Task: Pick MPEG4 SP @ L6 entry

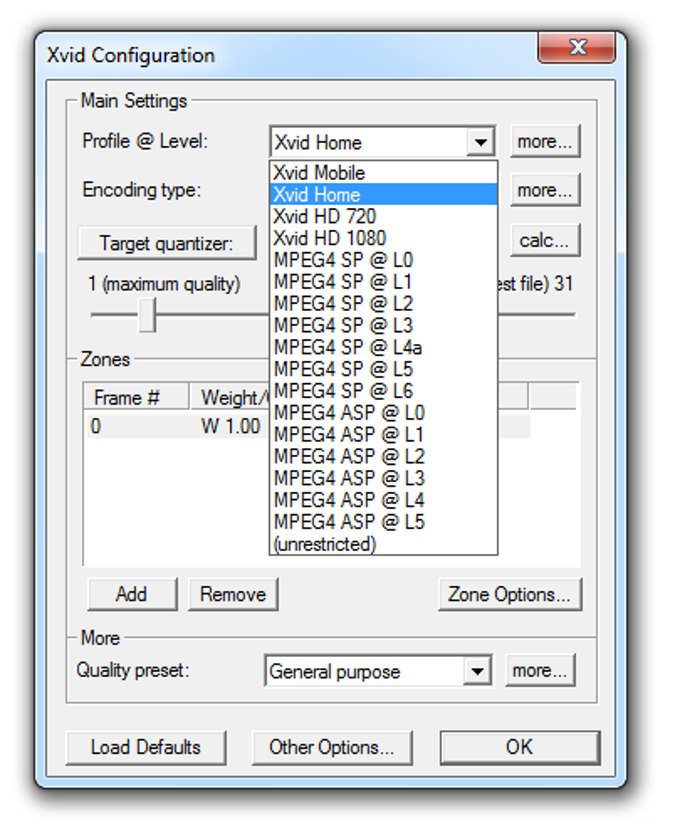Action: (x=383, y=391)
